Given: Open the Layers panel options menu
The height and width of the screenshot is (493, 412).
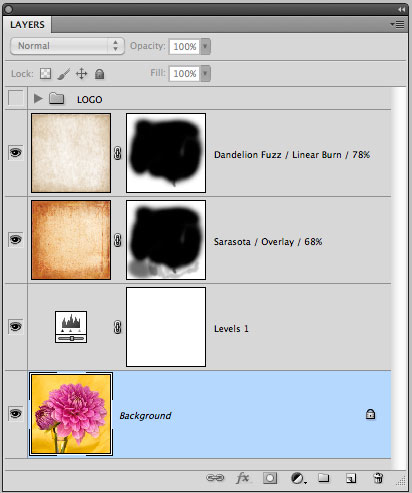Looking at the screenshot, I should click(x=397, y=25).
